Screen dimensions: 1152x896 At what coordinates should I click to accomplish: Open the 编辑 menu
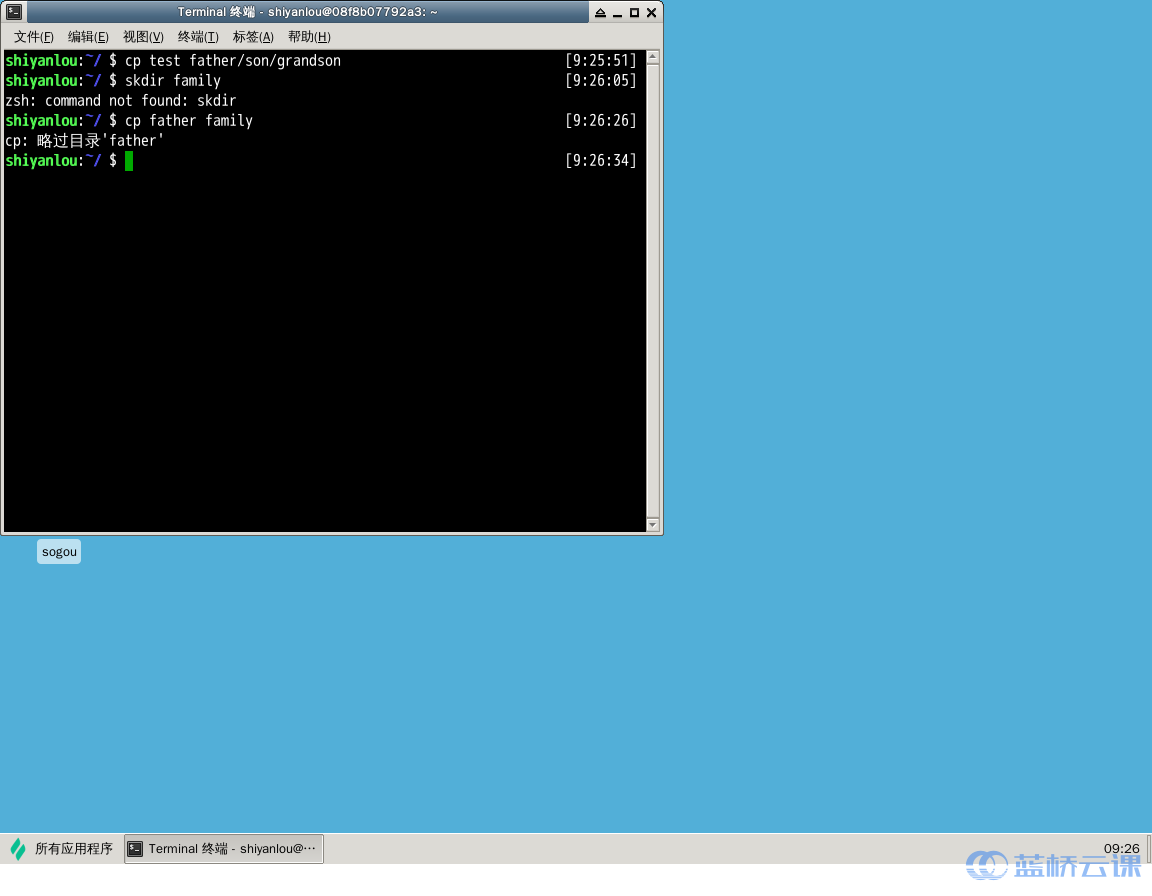tap(88, 37)
